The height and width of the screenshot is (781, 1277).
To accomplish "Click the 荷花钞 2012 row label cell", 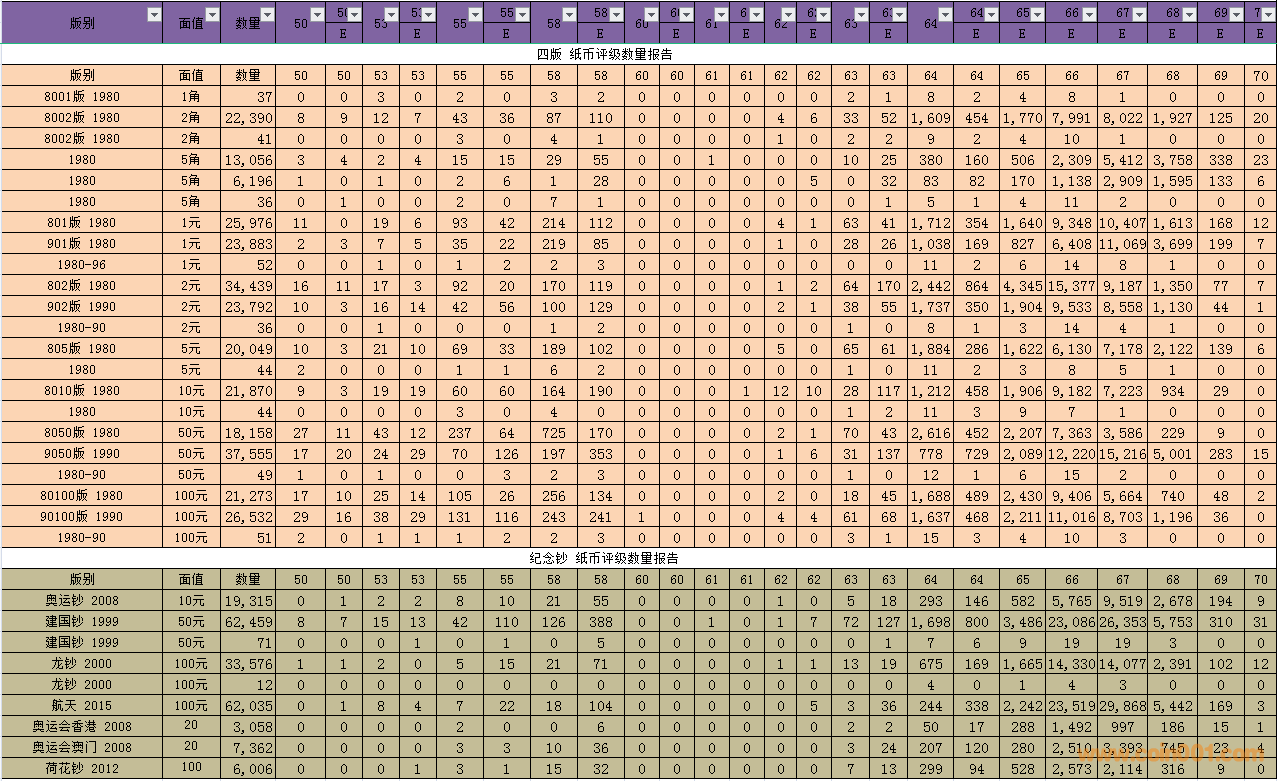I will pos(82,768).
